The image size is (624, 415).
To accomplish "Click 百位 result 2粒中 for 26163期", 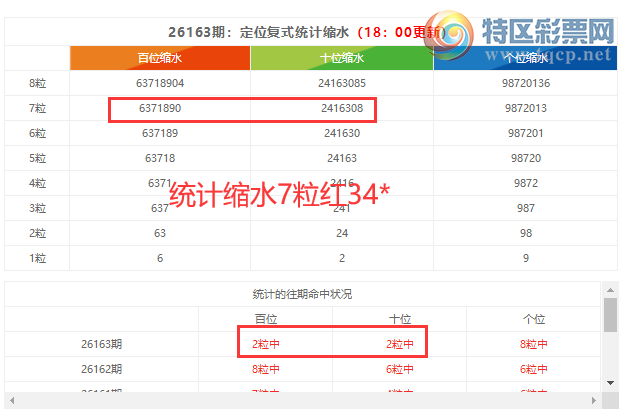I will [x=266, y=344].
